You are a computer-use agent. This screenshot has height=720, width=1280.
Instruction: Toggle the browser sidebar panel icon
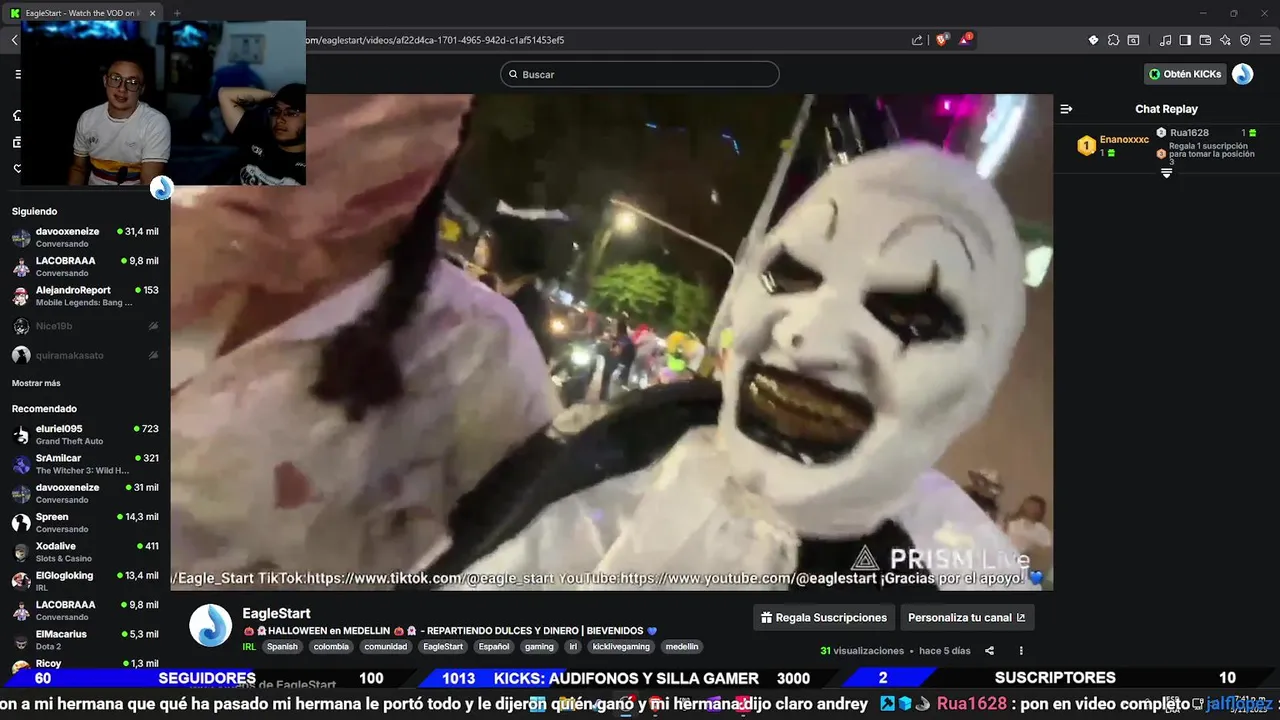point(1185,40)
